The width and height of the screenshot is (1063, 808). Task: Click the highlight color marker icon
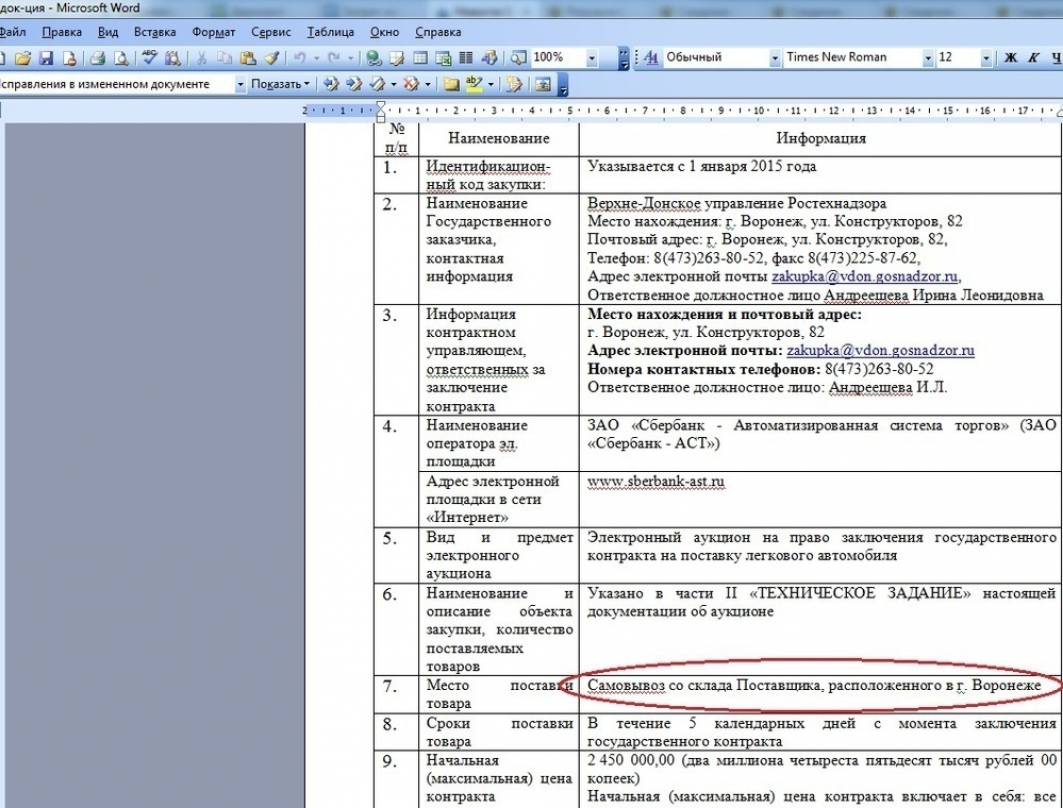pyautogui.click(x=473, y=84)
